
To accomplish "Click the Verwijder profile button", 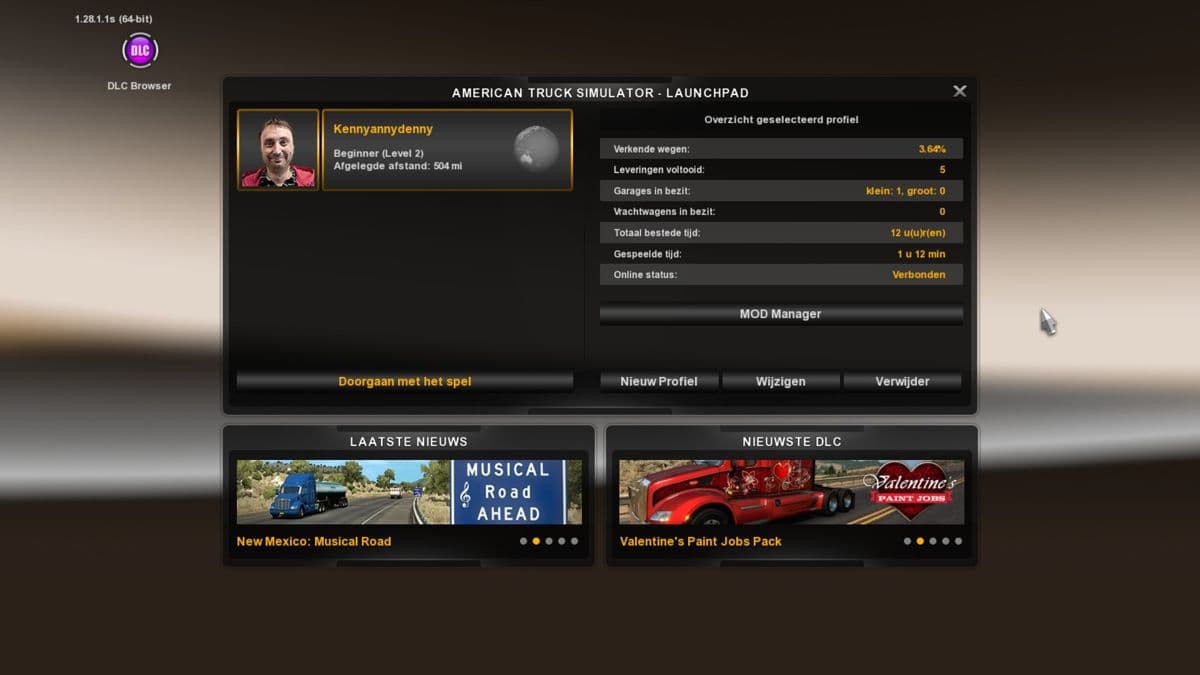I will click(x=903, y=381).
